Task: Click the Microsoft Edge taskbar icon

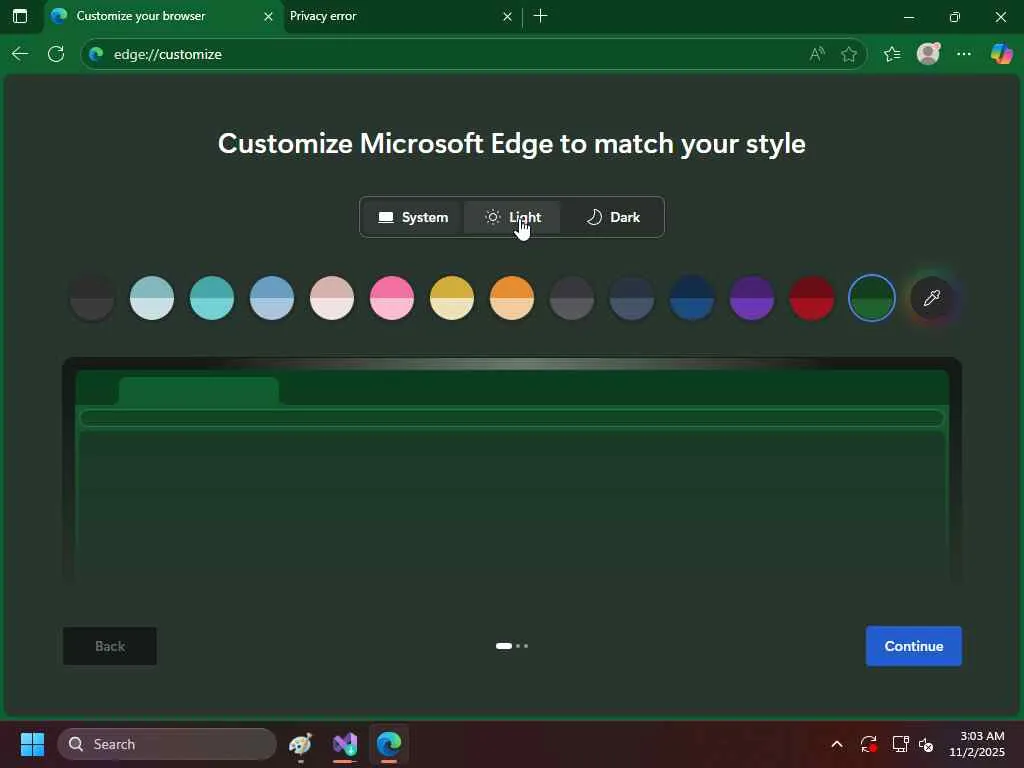Action: point(389,744)
